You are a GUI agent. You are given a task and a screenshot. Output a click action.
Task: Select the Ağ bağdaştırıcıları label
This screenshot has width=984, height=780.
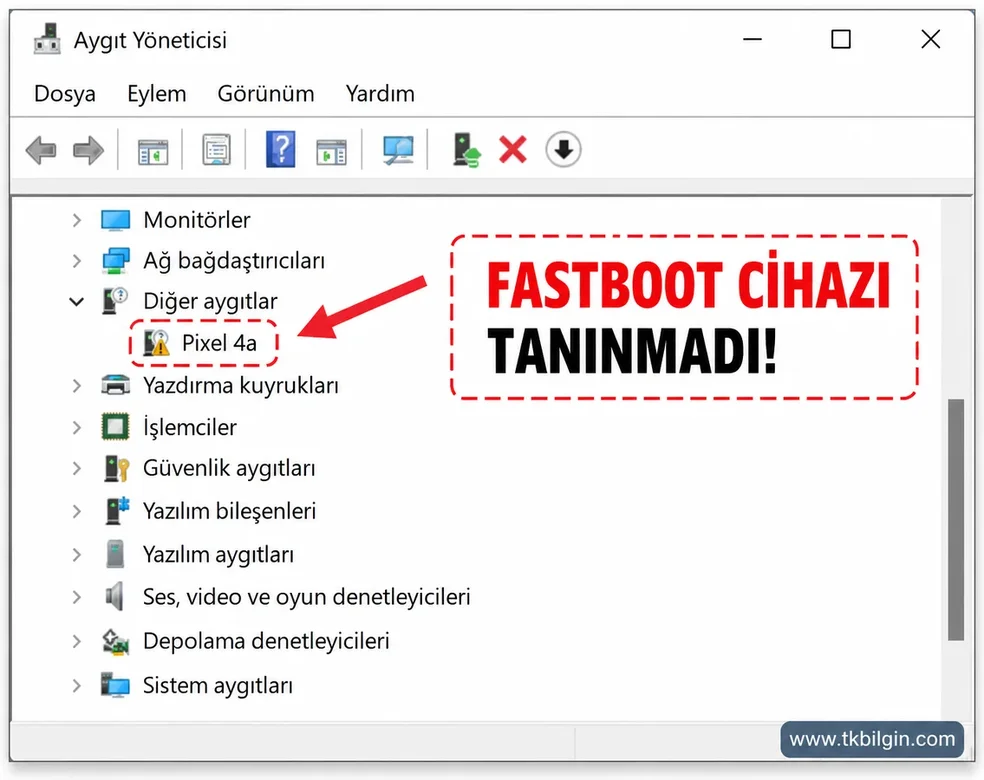coord(234,261)
